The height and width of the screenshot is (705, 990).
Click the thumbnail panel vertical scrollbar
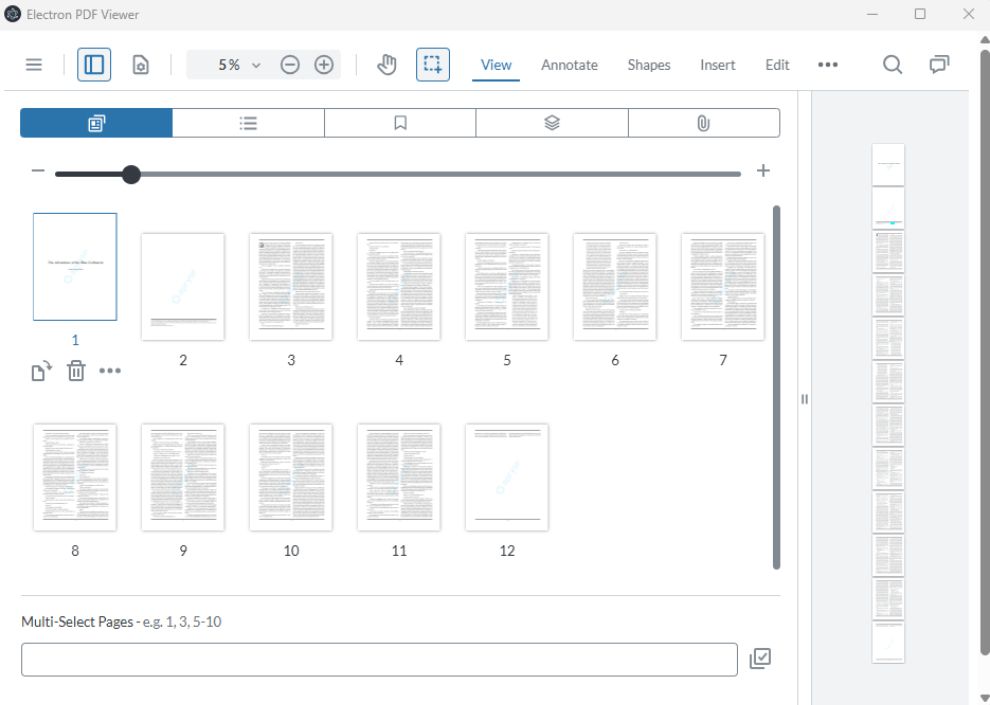click(777, 388)
